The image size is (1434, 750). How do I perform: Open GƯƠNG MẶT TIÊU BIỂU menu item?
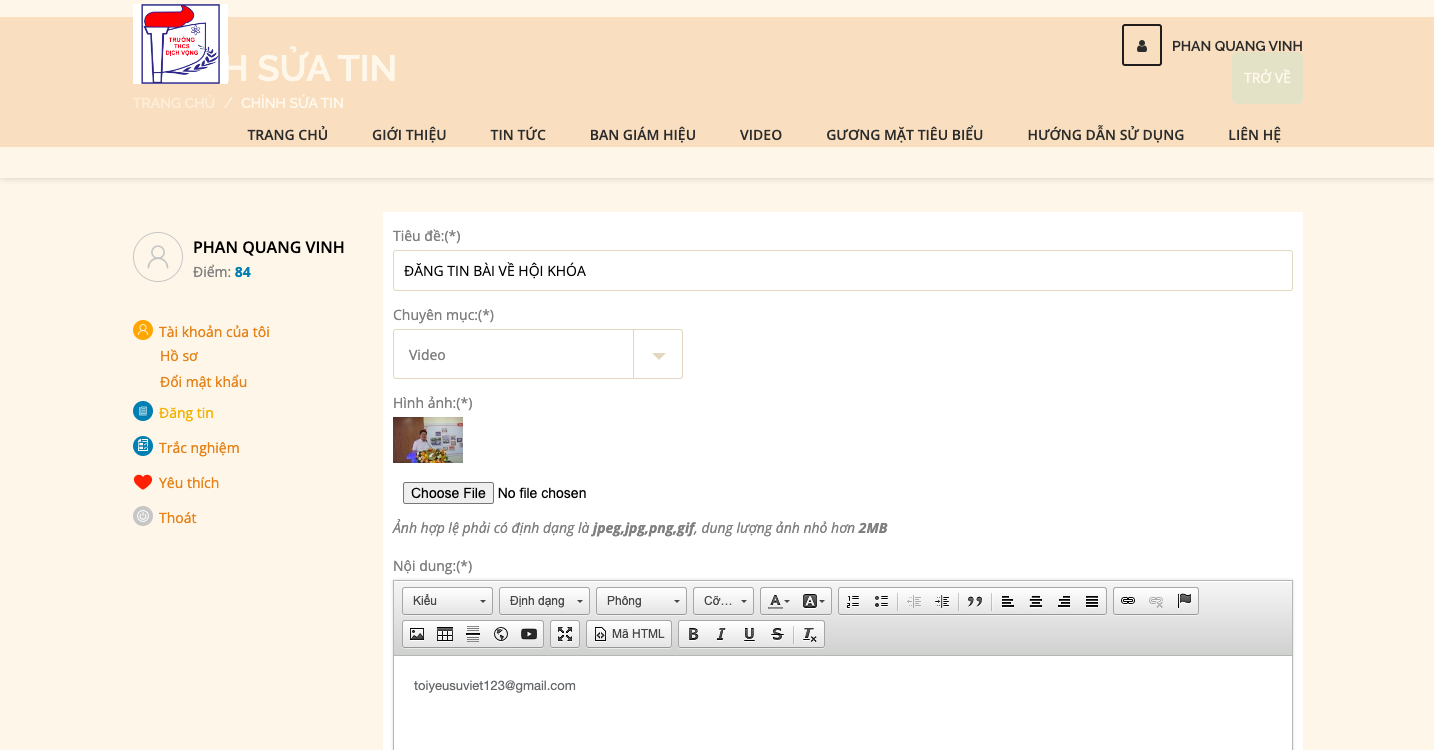904,135
